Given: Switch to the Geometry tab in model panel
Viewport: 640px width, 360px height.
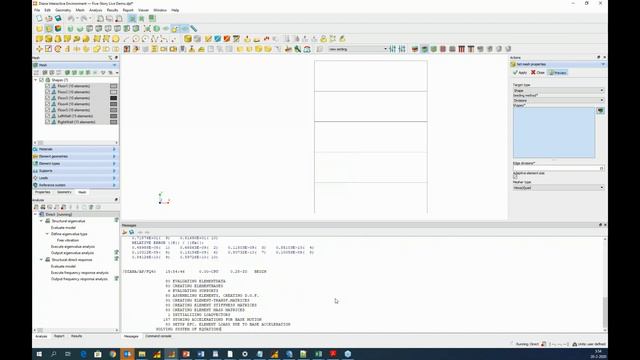Looking at the screenshot, I should pyautogui.click(x=64, y=192).
